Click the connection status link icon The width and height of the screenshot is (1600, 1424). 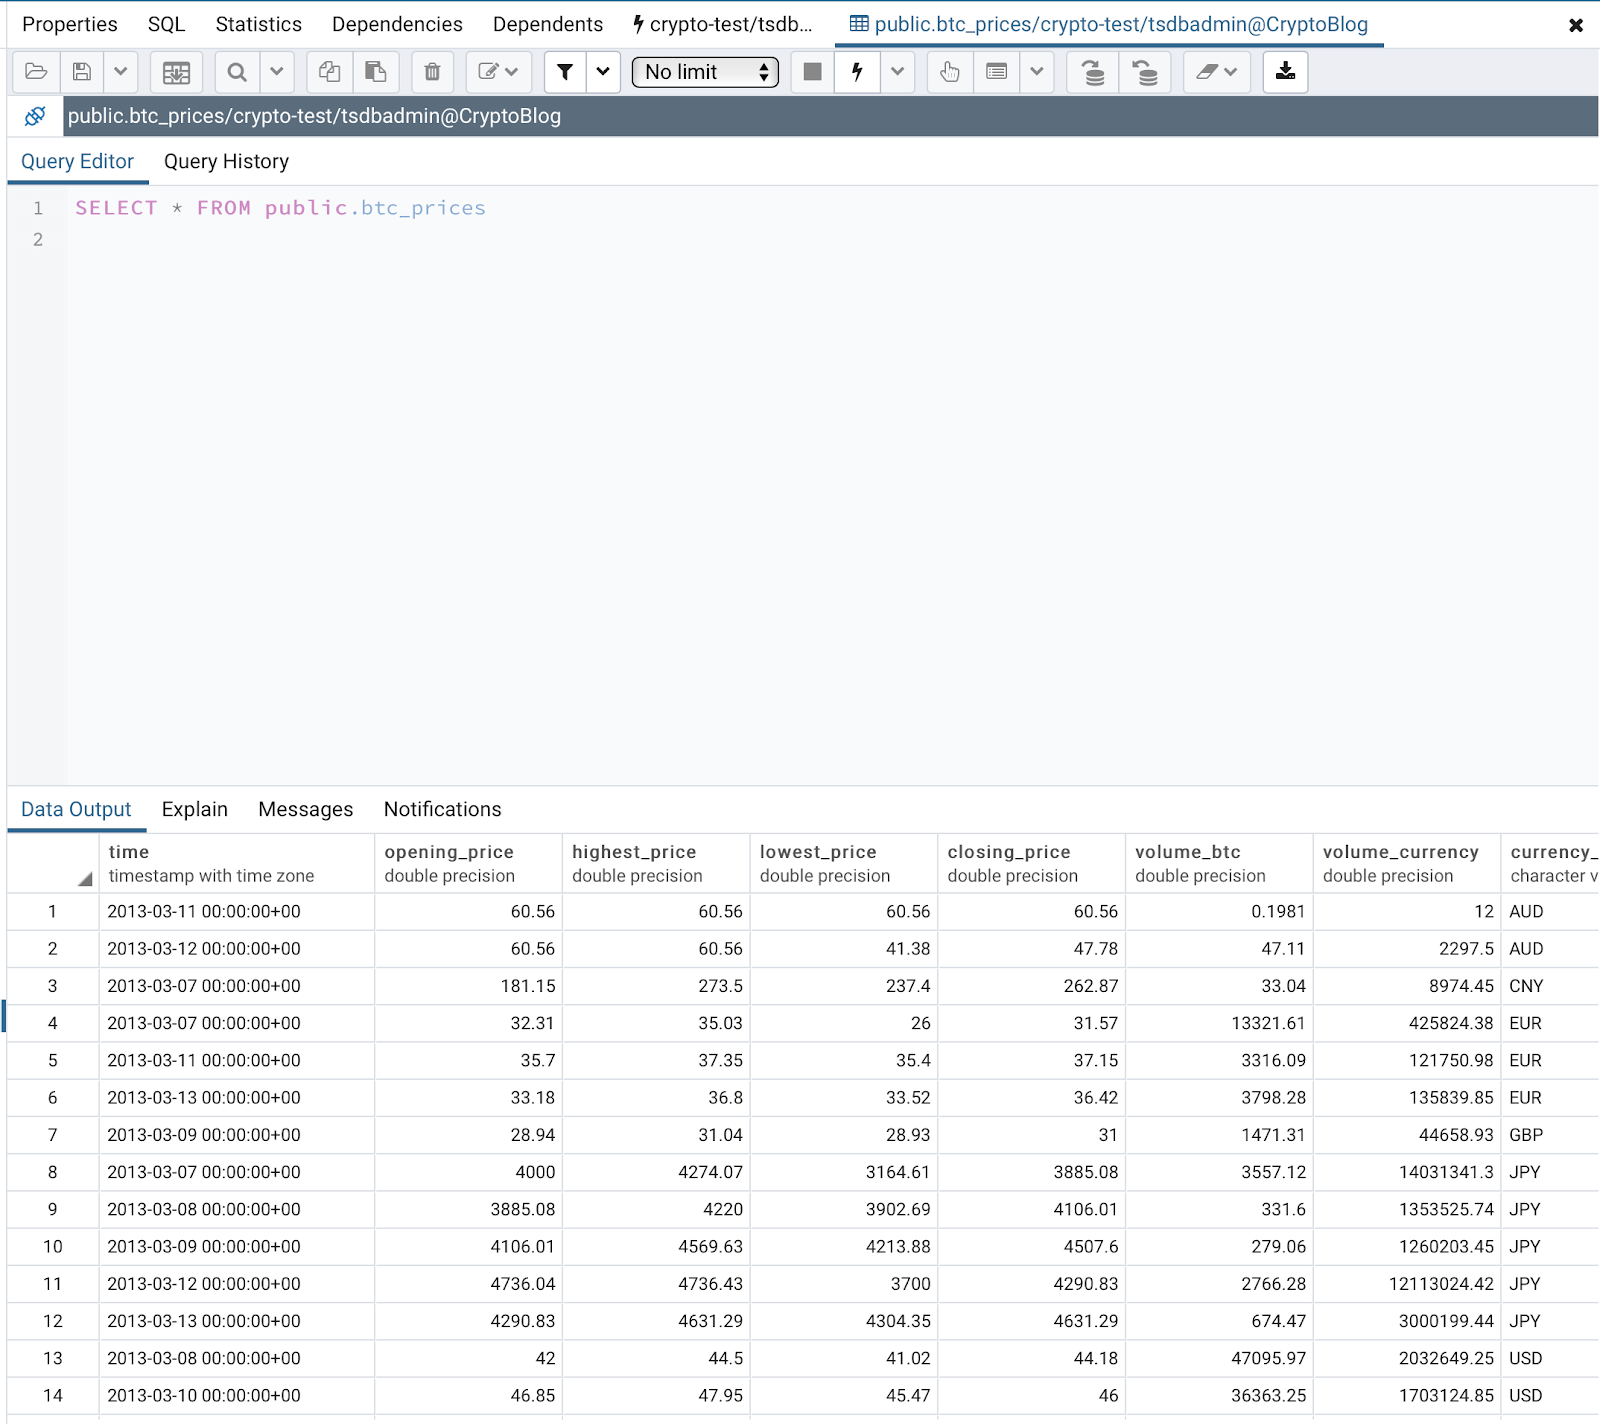35,116
